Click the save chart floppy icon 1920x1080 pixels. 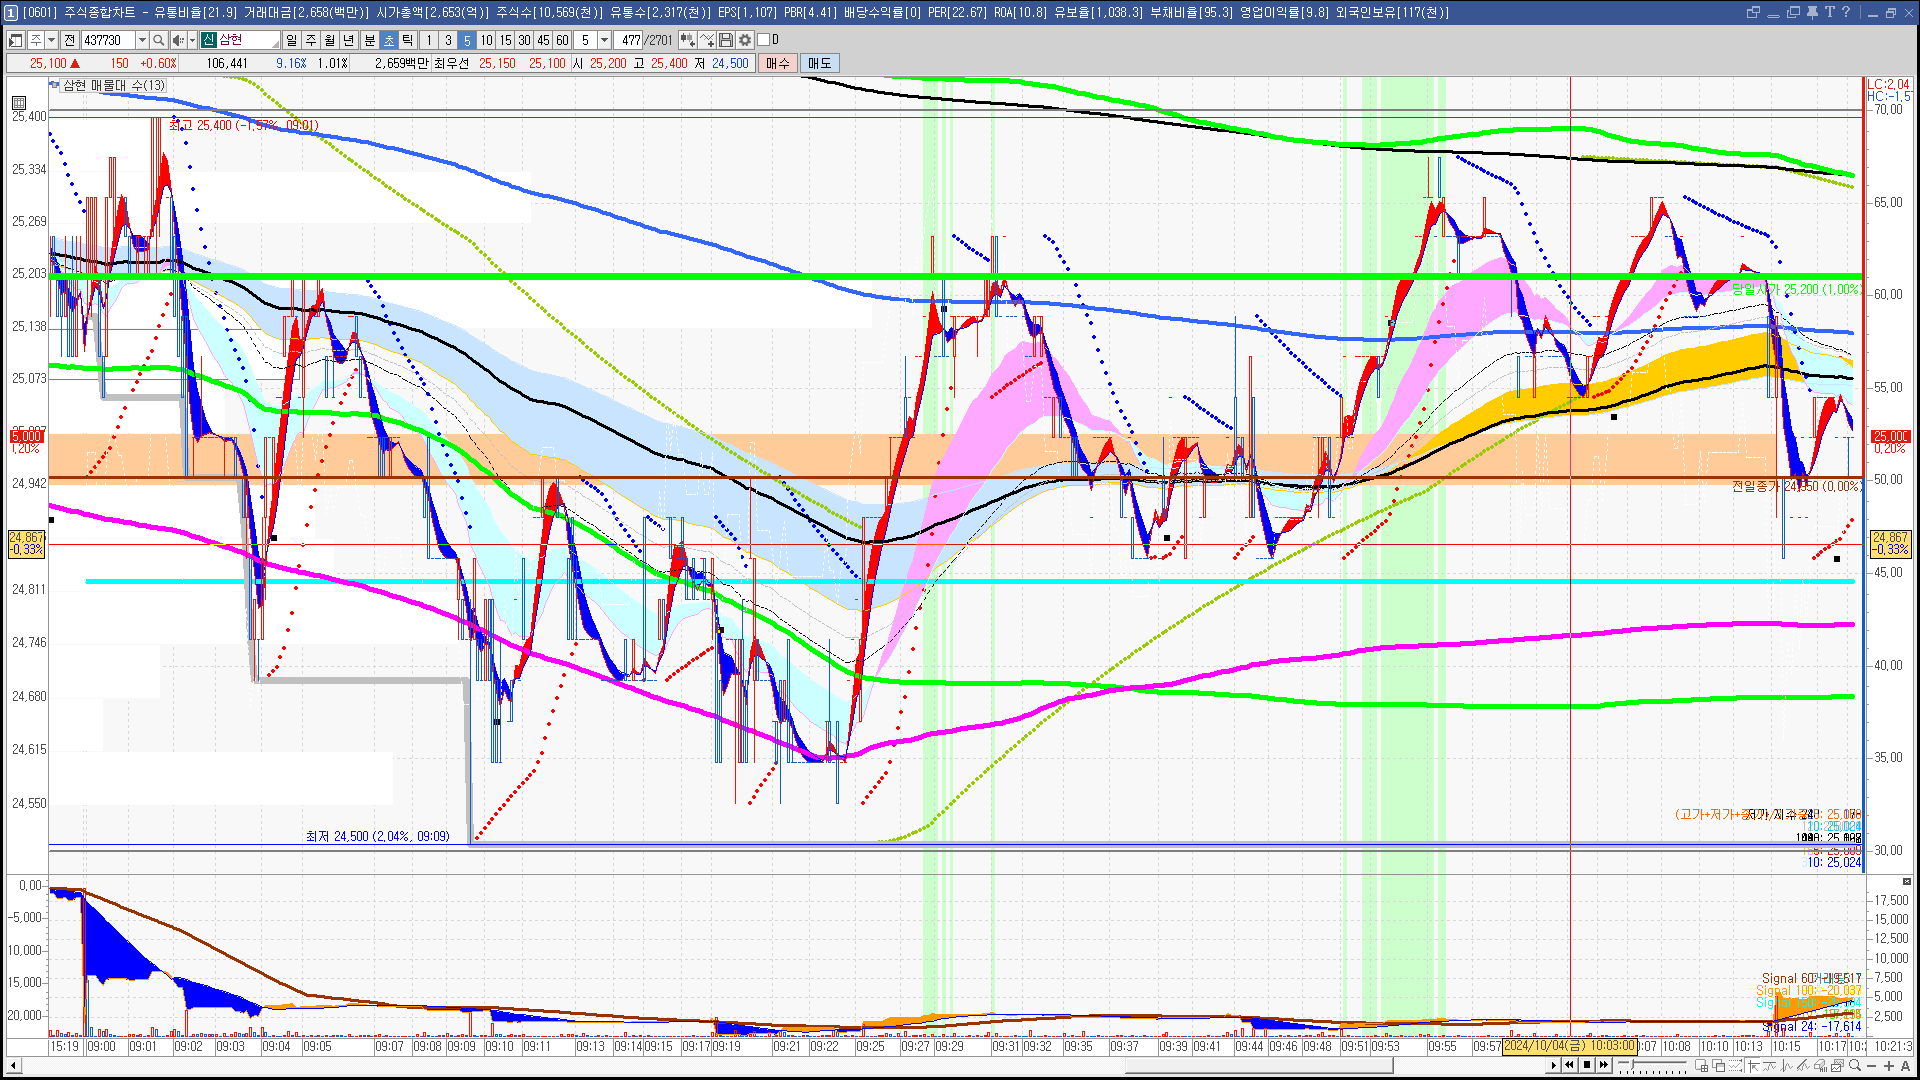[726, 40]
